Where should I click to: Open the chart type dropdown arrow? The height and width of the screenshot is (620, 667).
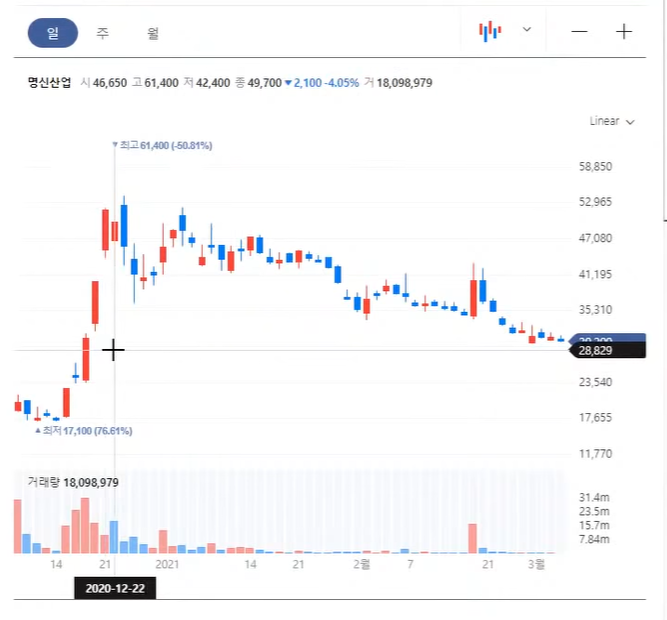coord(527,29)
